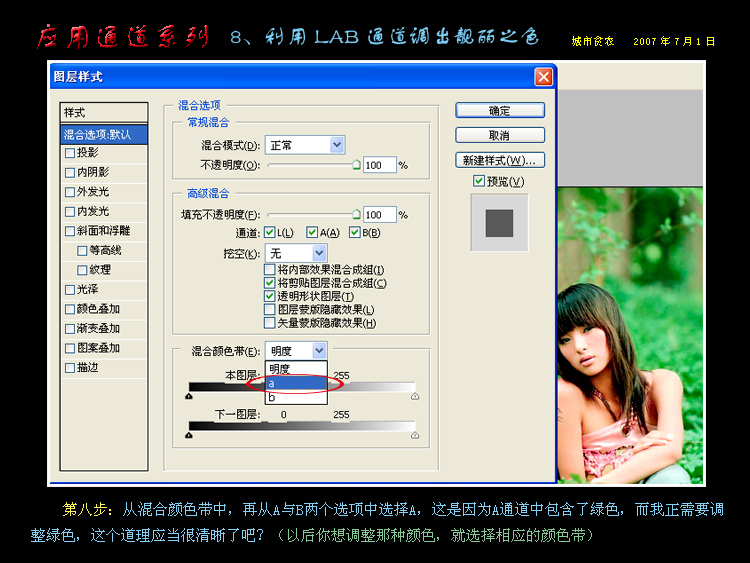This screenshot has width=750, height=563.
Task: Enable the 等高线 sub-style checkbox
Action: [82, 251]
